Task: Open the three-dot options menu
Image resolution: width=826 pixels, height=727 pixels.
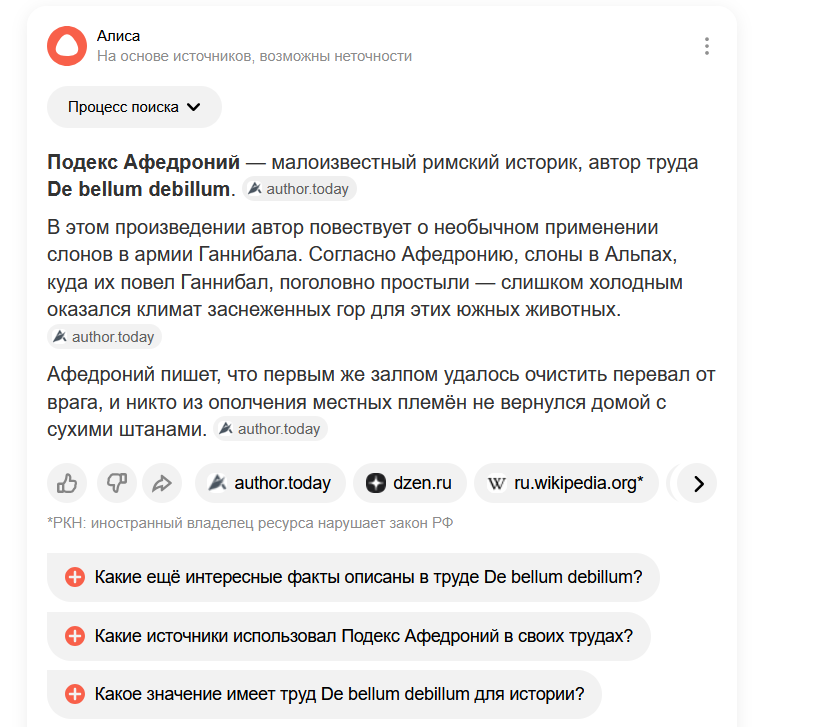Action: (707, 46)
